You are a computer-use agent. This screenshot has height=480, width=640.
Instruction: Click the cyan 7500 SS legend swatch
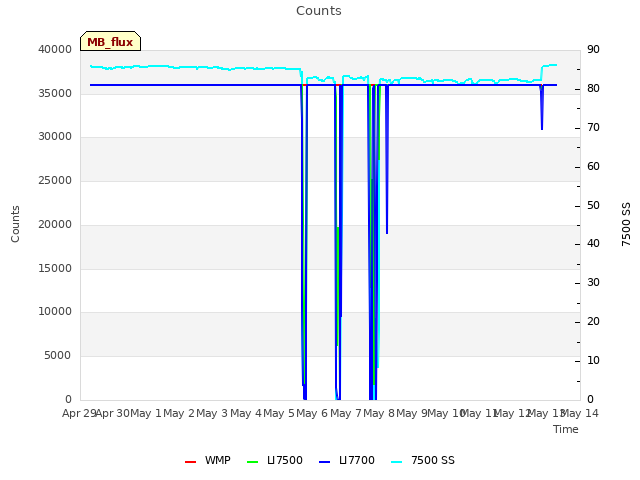(396, 462)
